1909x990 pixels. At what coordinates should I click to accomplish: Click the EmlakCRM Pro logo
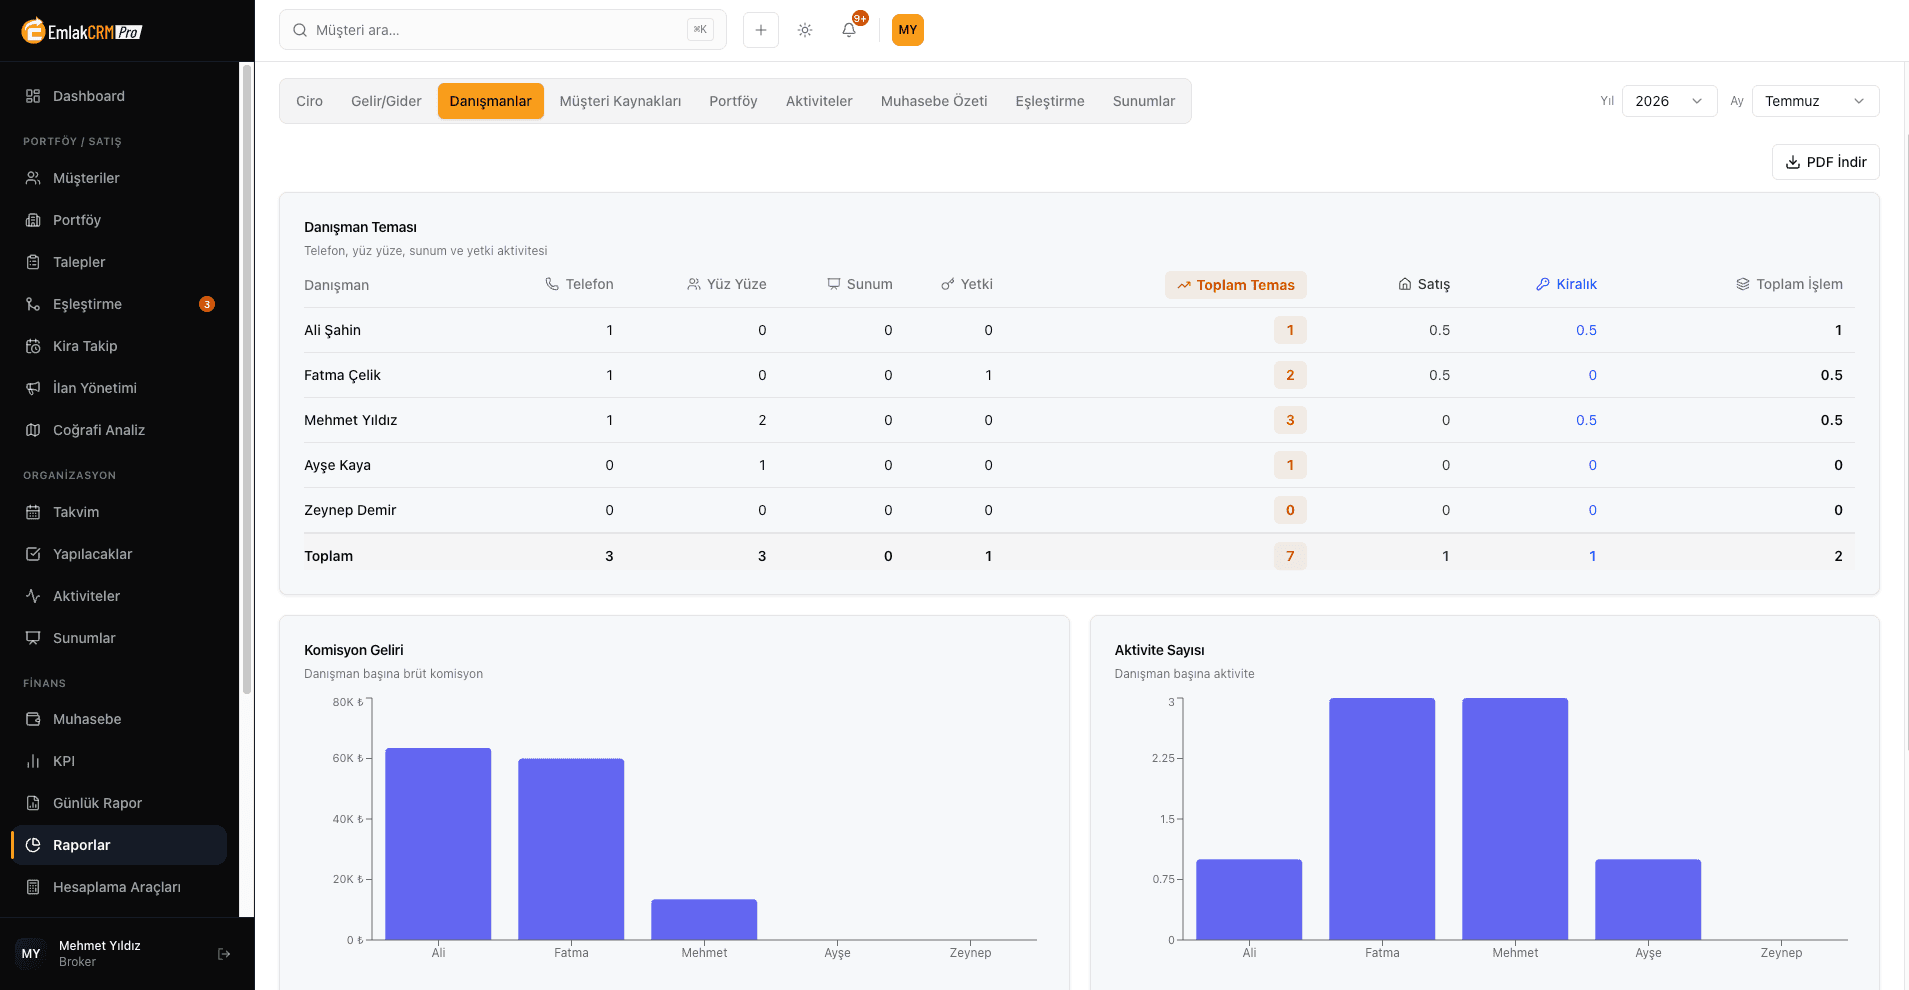coord(82,31)
